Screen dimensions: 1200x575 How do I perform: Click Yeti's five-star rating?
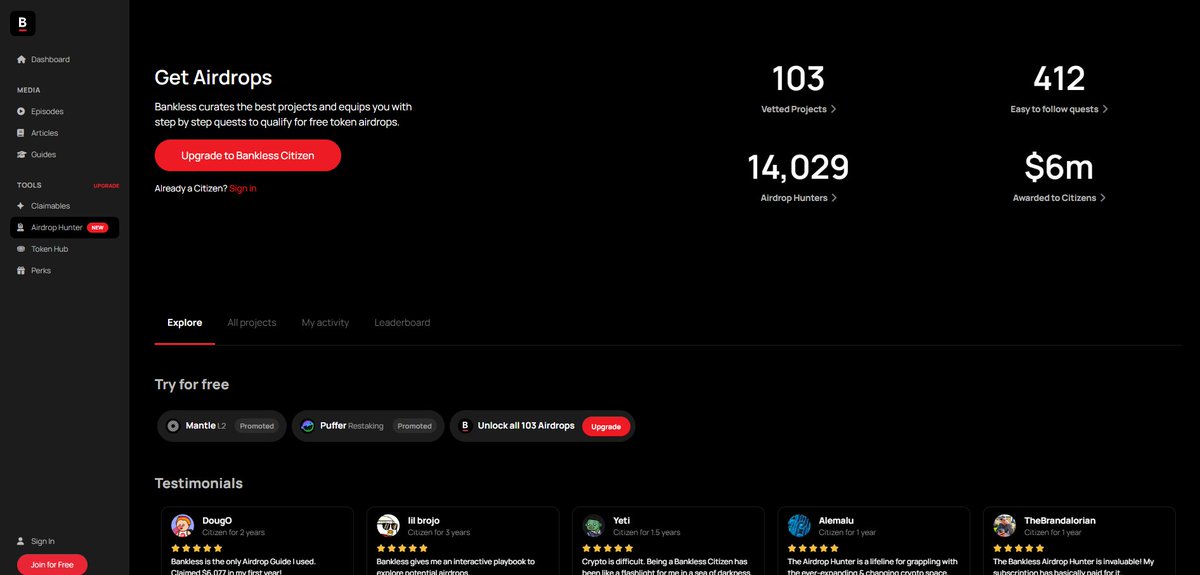pos(608,548)
